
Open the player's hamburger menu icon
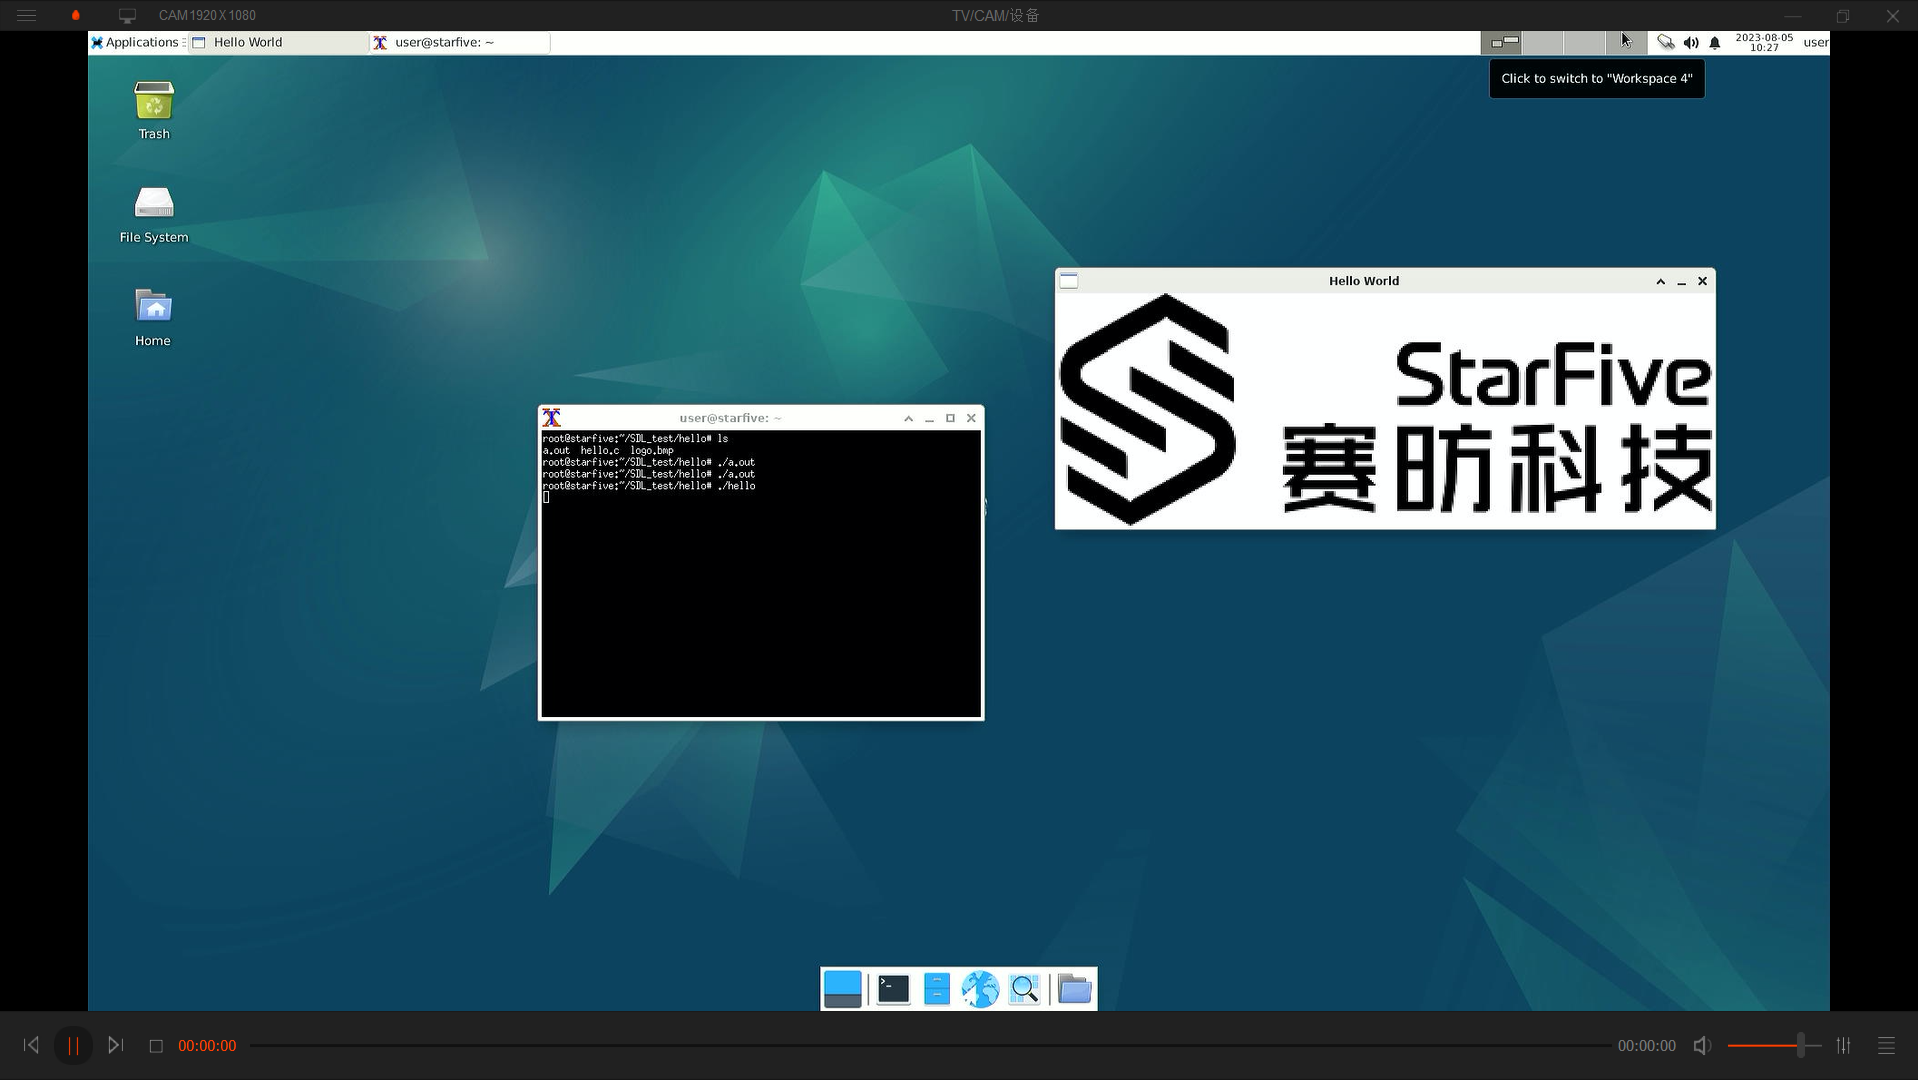[27, 16]
